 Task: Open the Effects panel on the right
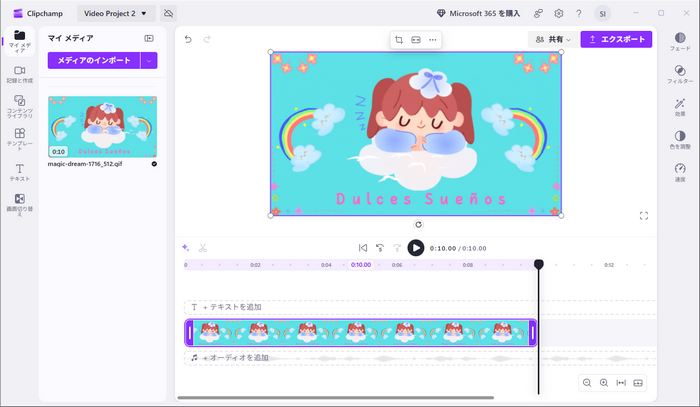680,108
